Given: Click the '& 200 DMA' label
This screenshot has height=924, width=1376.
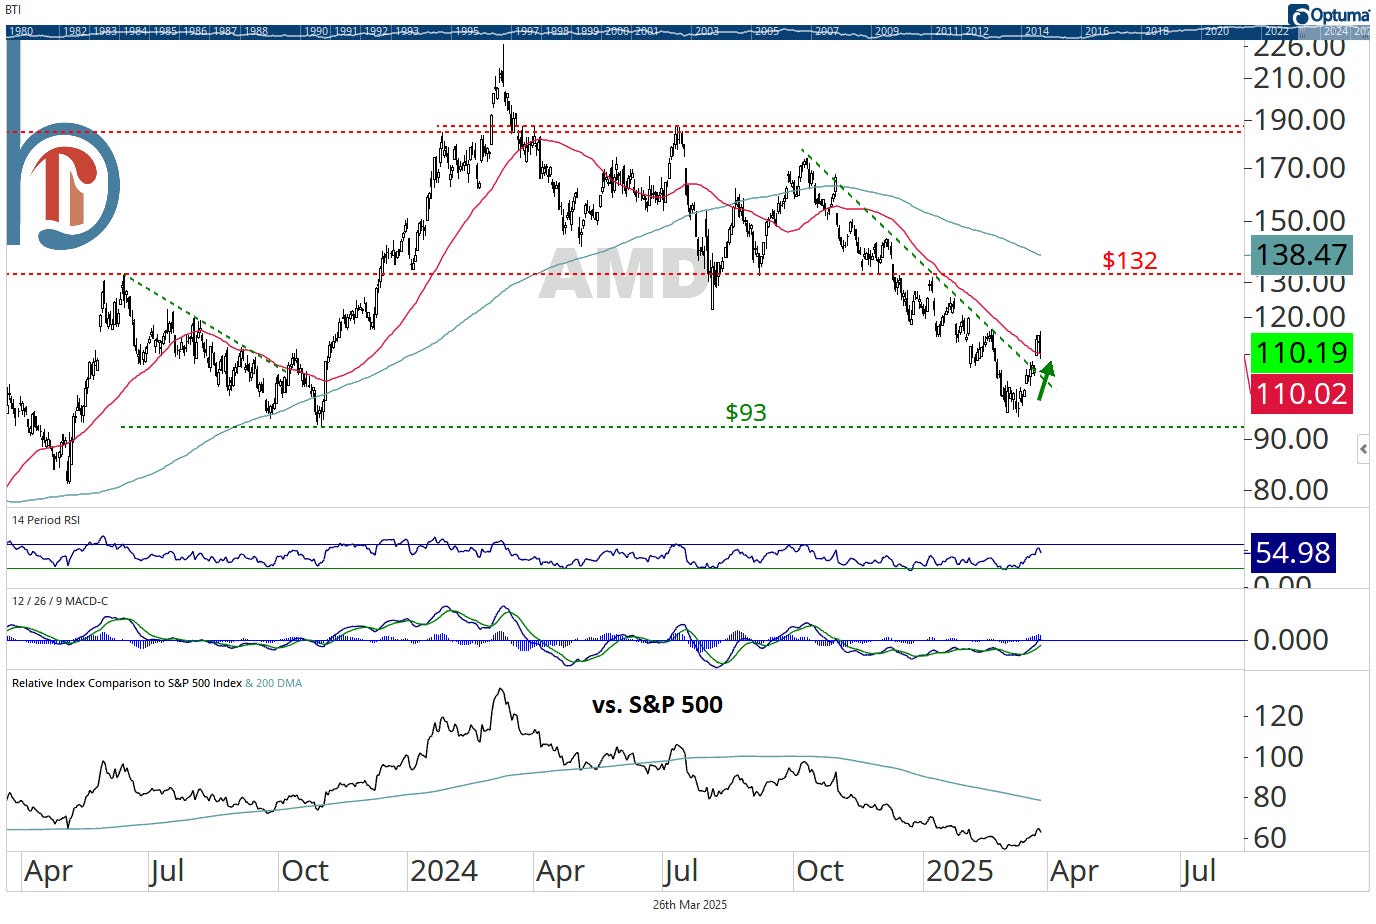Looking at the screenshot, I should point(274,683).
